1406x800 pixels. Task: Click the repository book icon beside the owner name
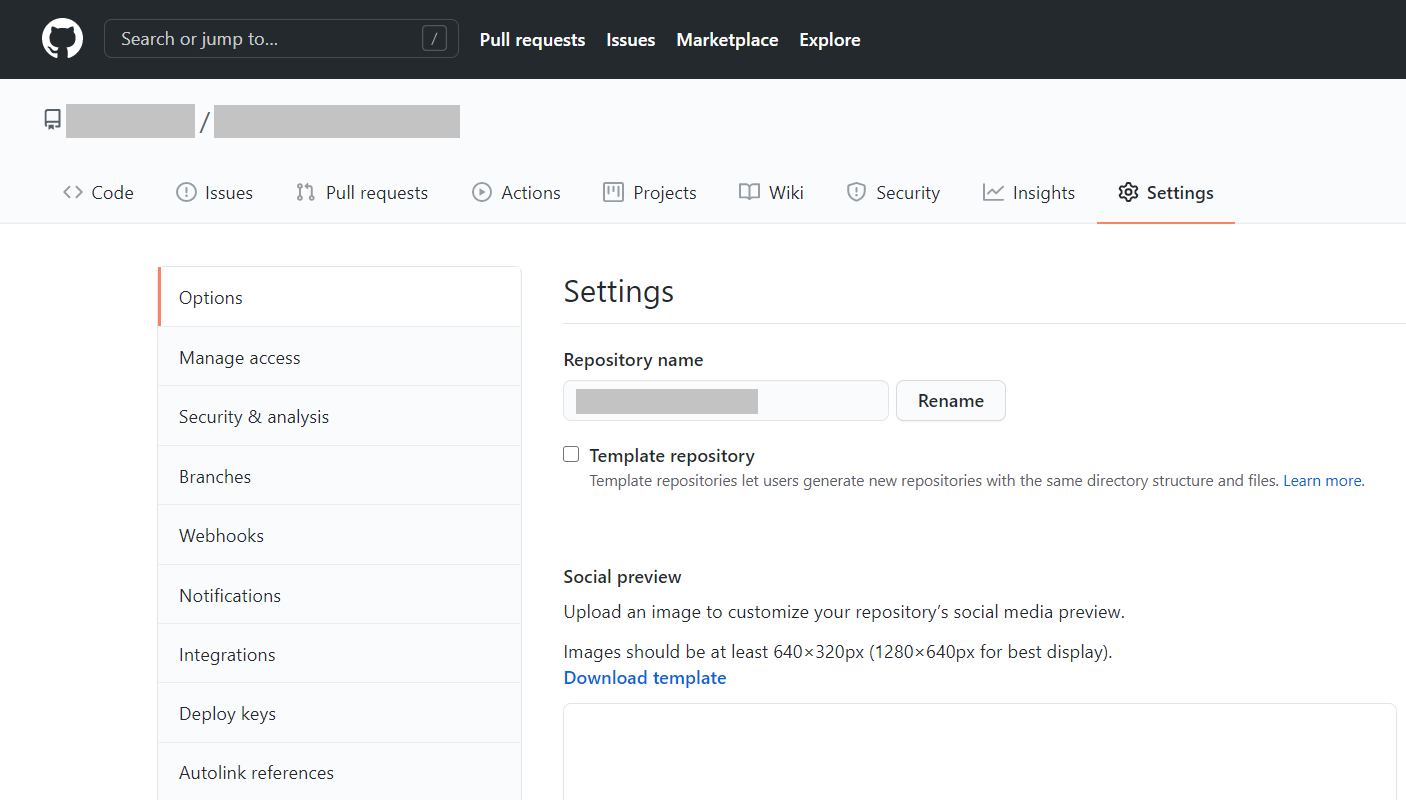pyautogui.click(x=52, y=120)
